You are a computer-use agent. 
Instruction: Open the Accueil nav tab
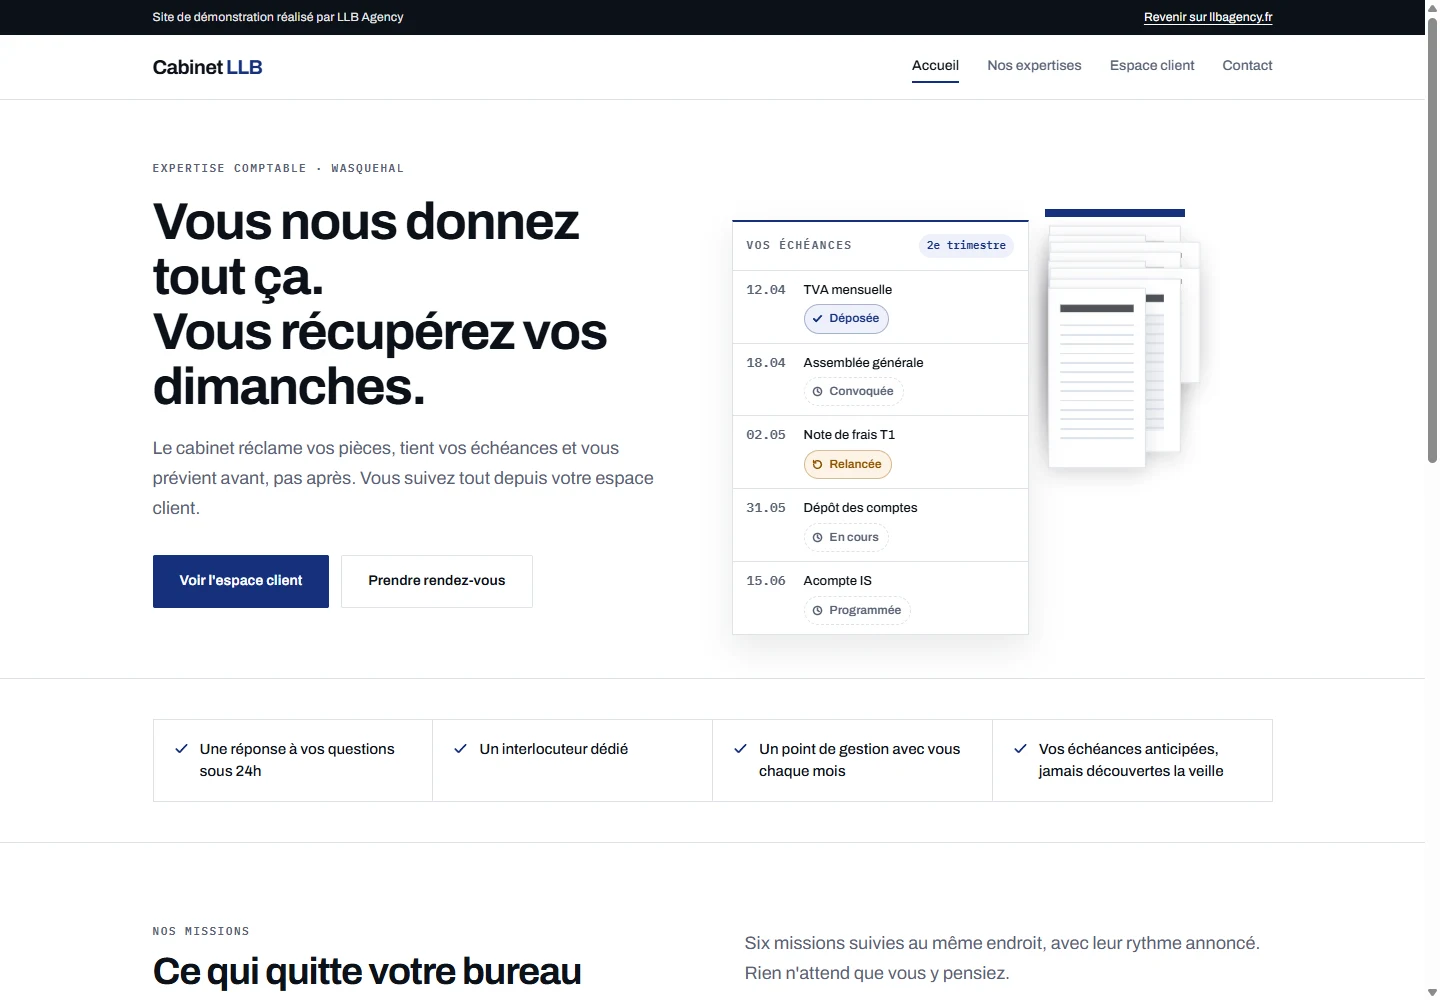click(935, 66)
